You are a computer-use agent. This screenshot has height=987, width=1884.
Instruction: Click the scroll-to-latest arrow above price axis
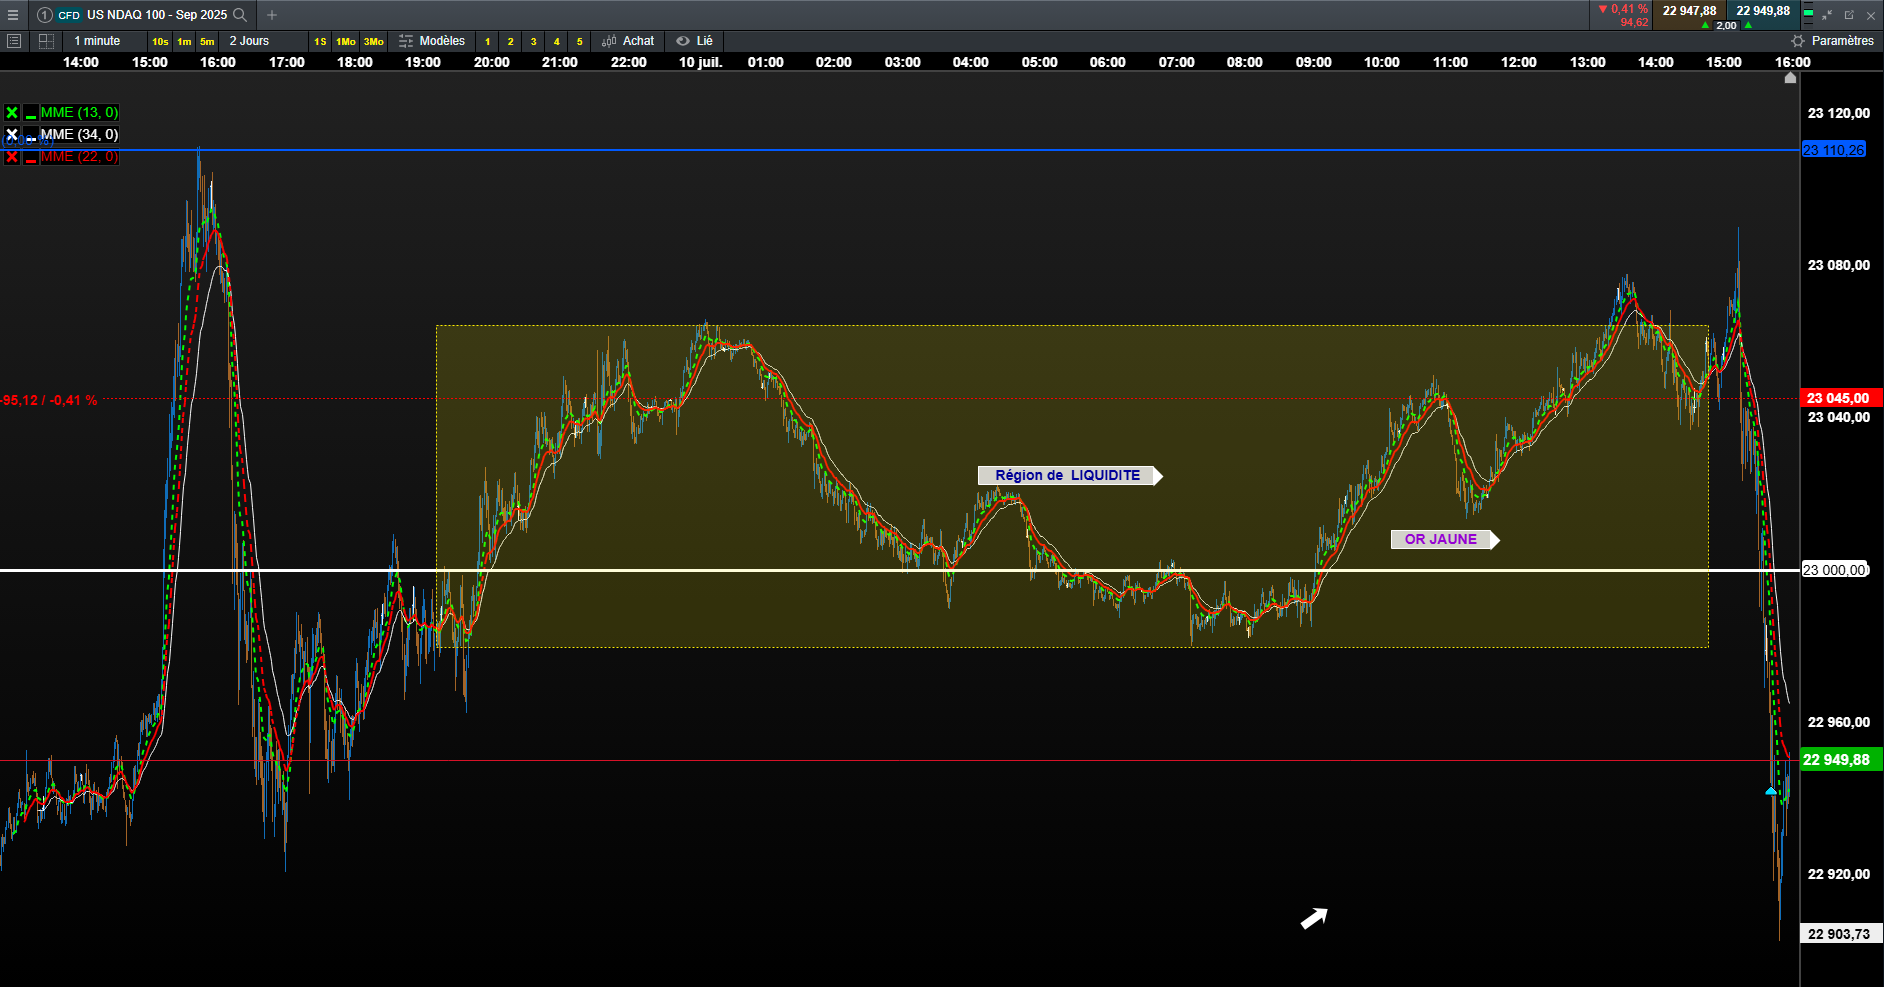[x=1790, y=78]
